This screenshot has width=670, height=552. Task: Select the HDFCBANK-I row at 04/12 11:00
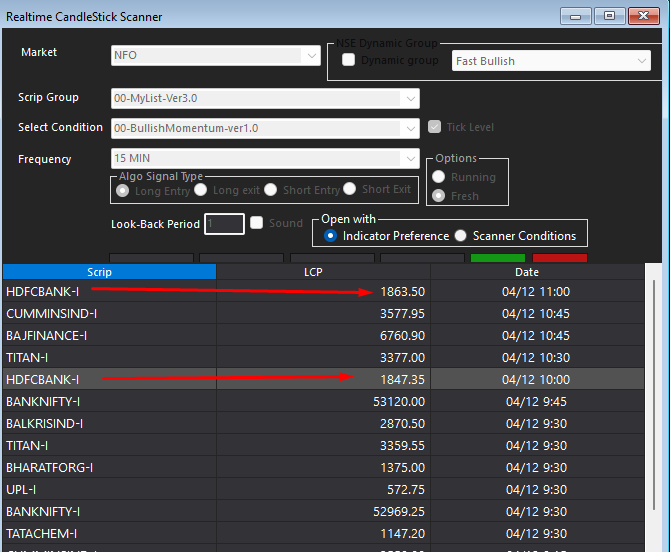[323, 291]
